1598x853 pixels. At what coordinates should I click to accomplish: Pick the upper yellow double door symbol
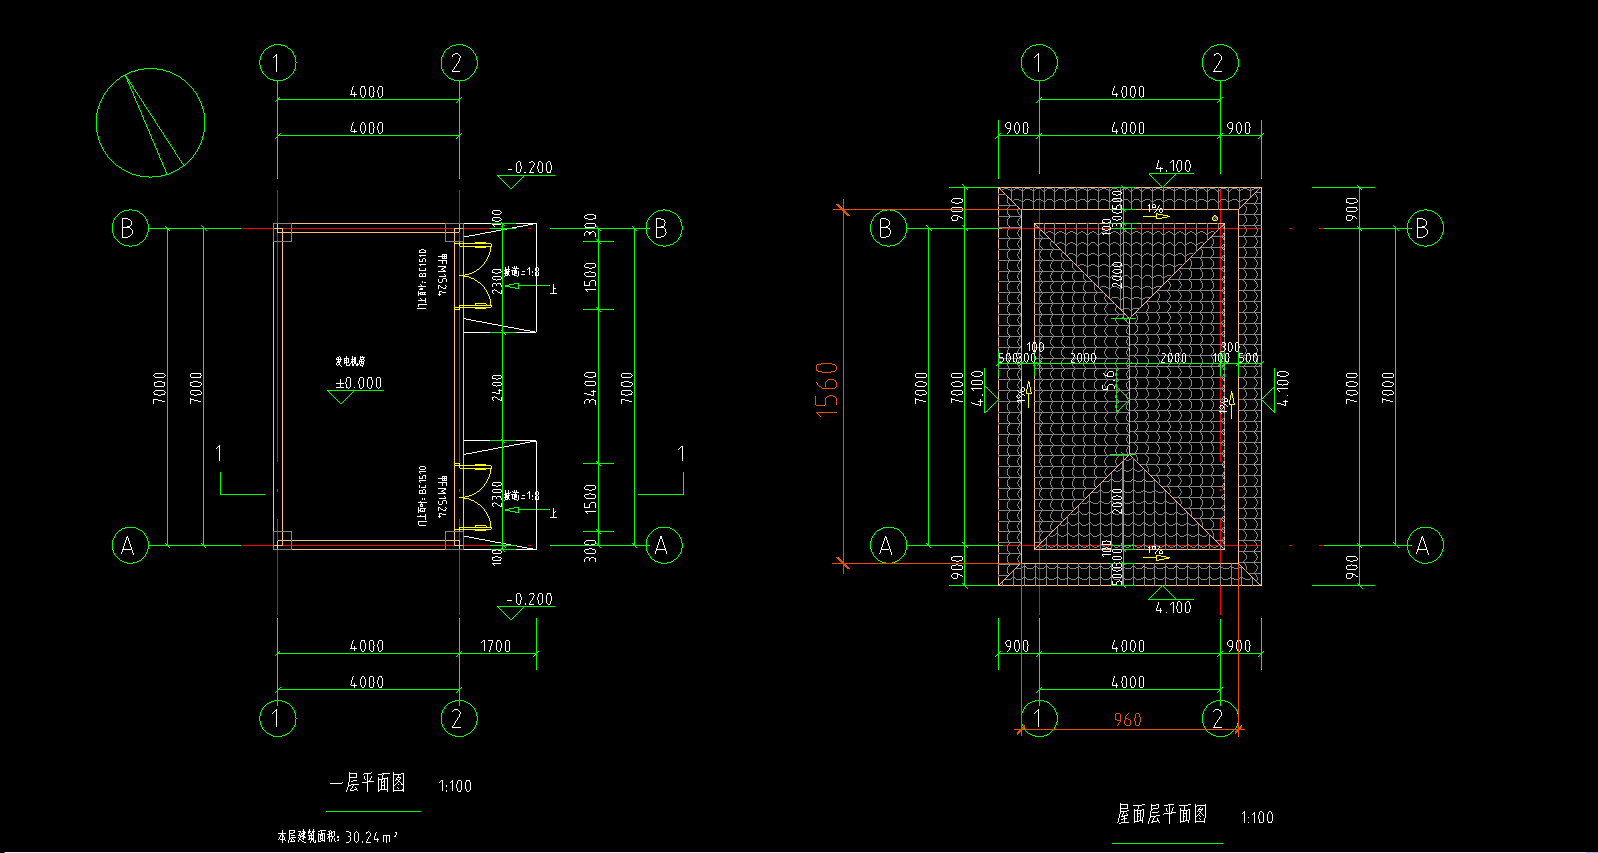pos(475,275)
